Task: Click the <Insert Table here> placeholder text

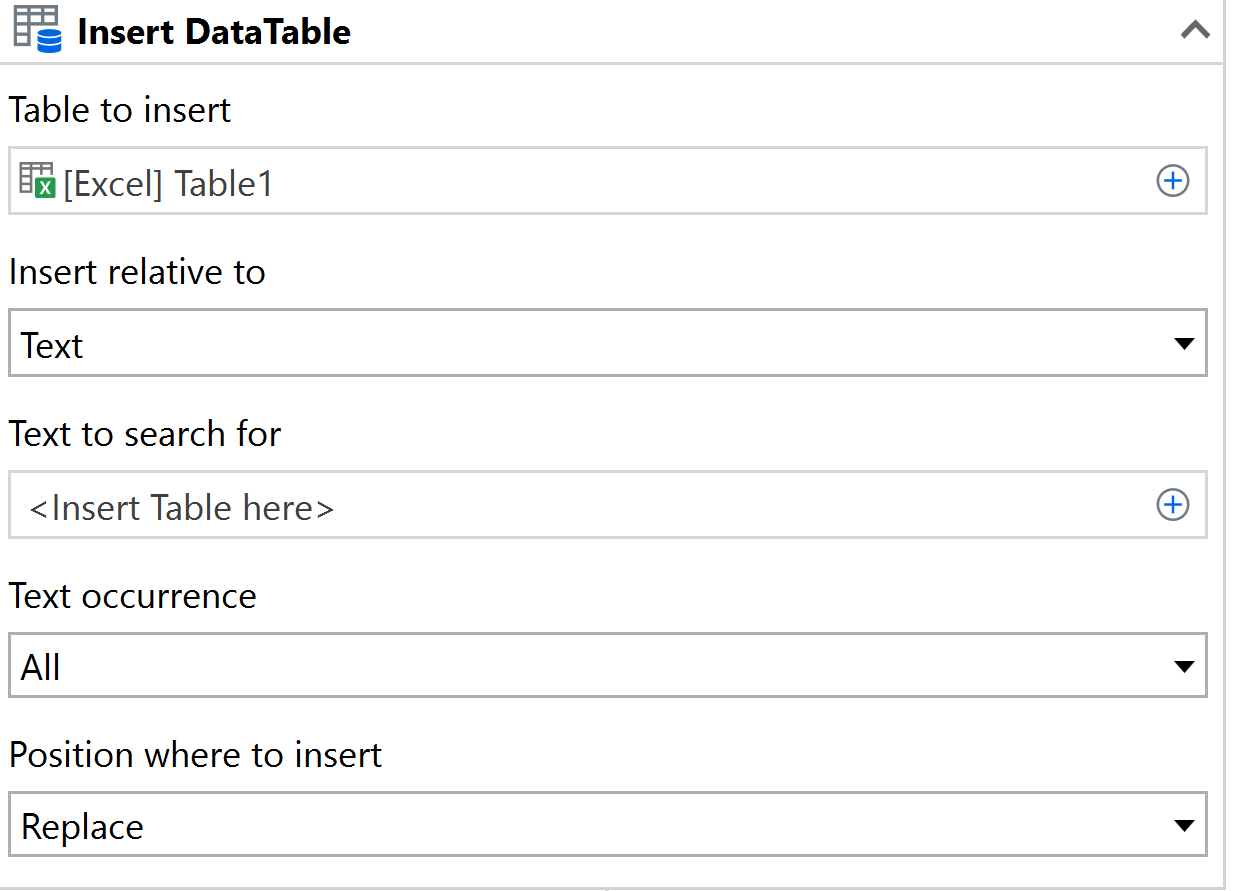Action: click(182, 508)
